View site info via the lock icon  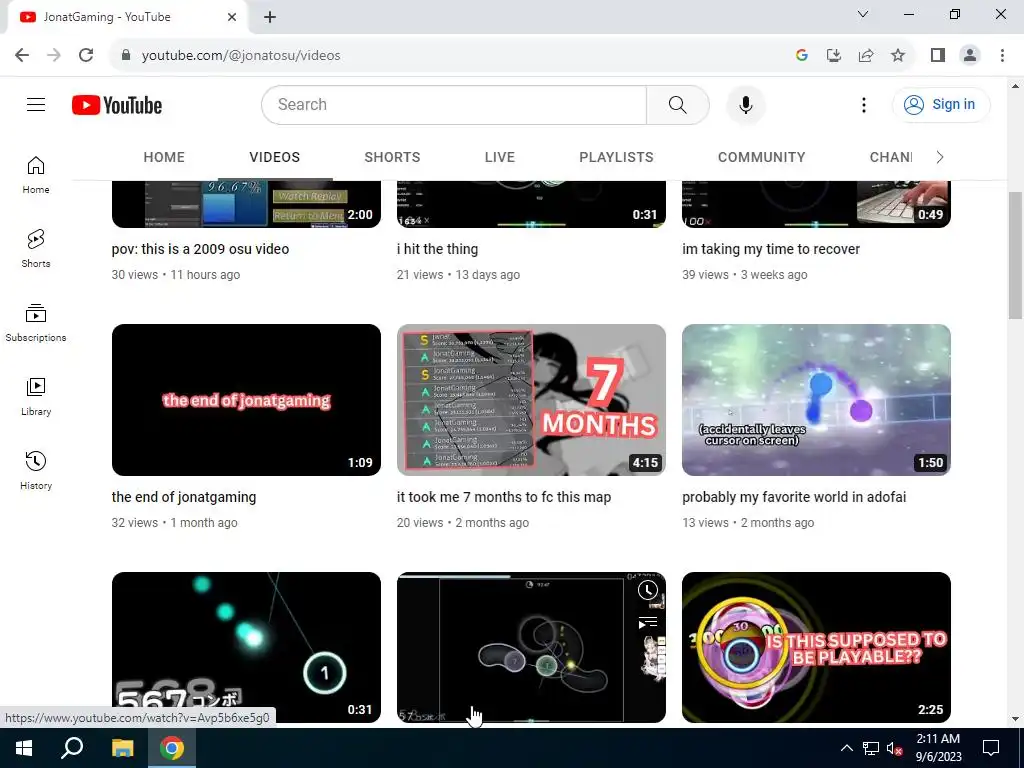pos(126,55)
